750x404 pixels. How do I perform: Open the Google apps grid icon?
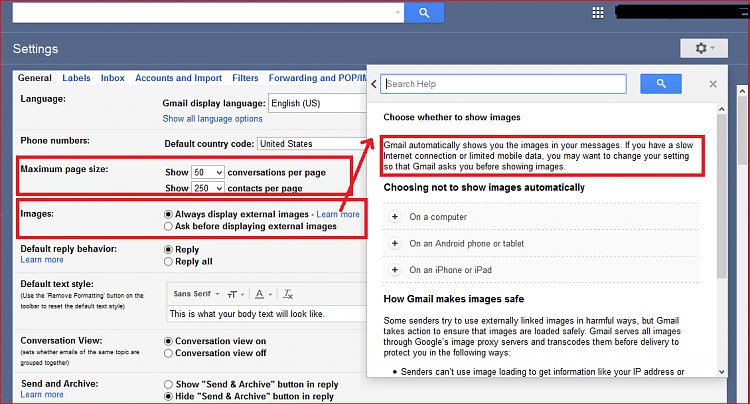pos(598,13)
